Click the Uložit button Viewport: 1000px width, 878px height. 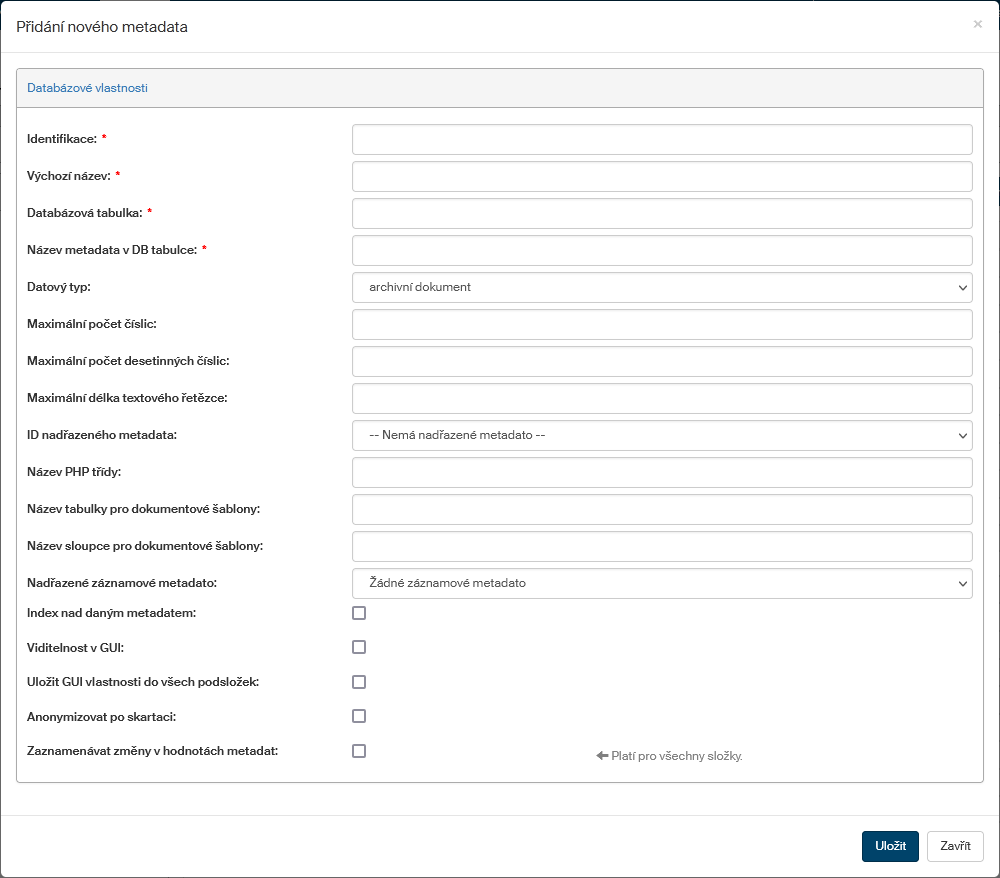(889, 846)
